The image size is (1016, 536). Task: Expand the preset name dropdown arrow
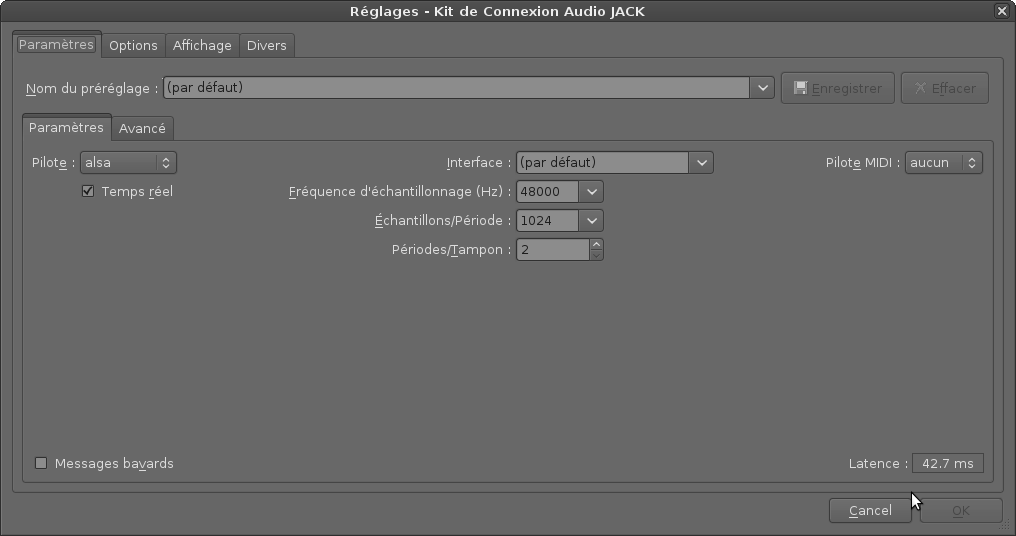[763, 87]
